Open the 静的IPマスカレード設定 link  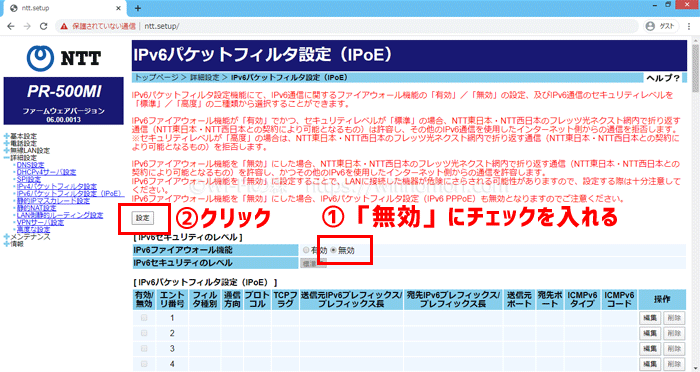53,201
